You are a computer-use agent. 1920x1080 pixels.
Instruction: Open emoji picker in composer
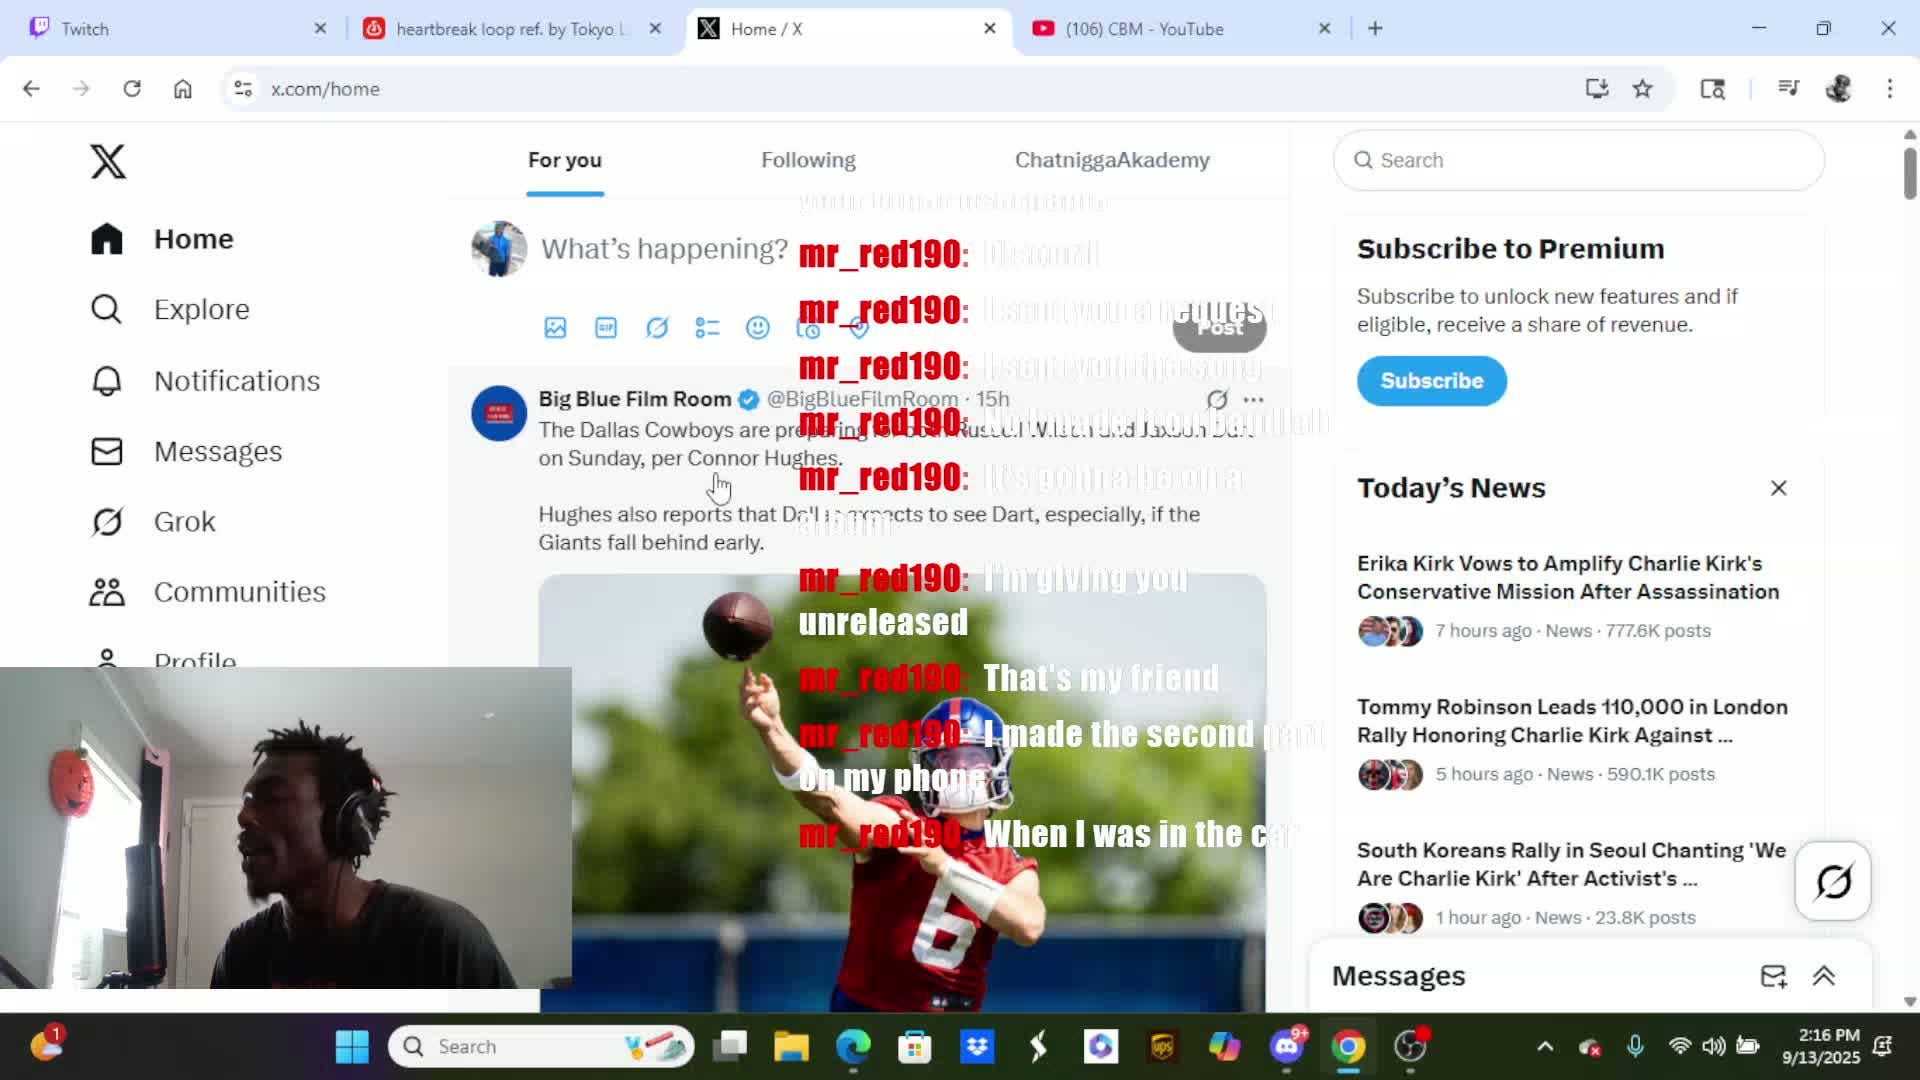758,328
